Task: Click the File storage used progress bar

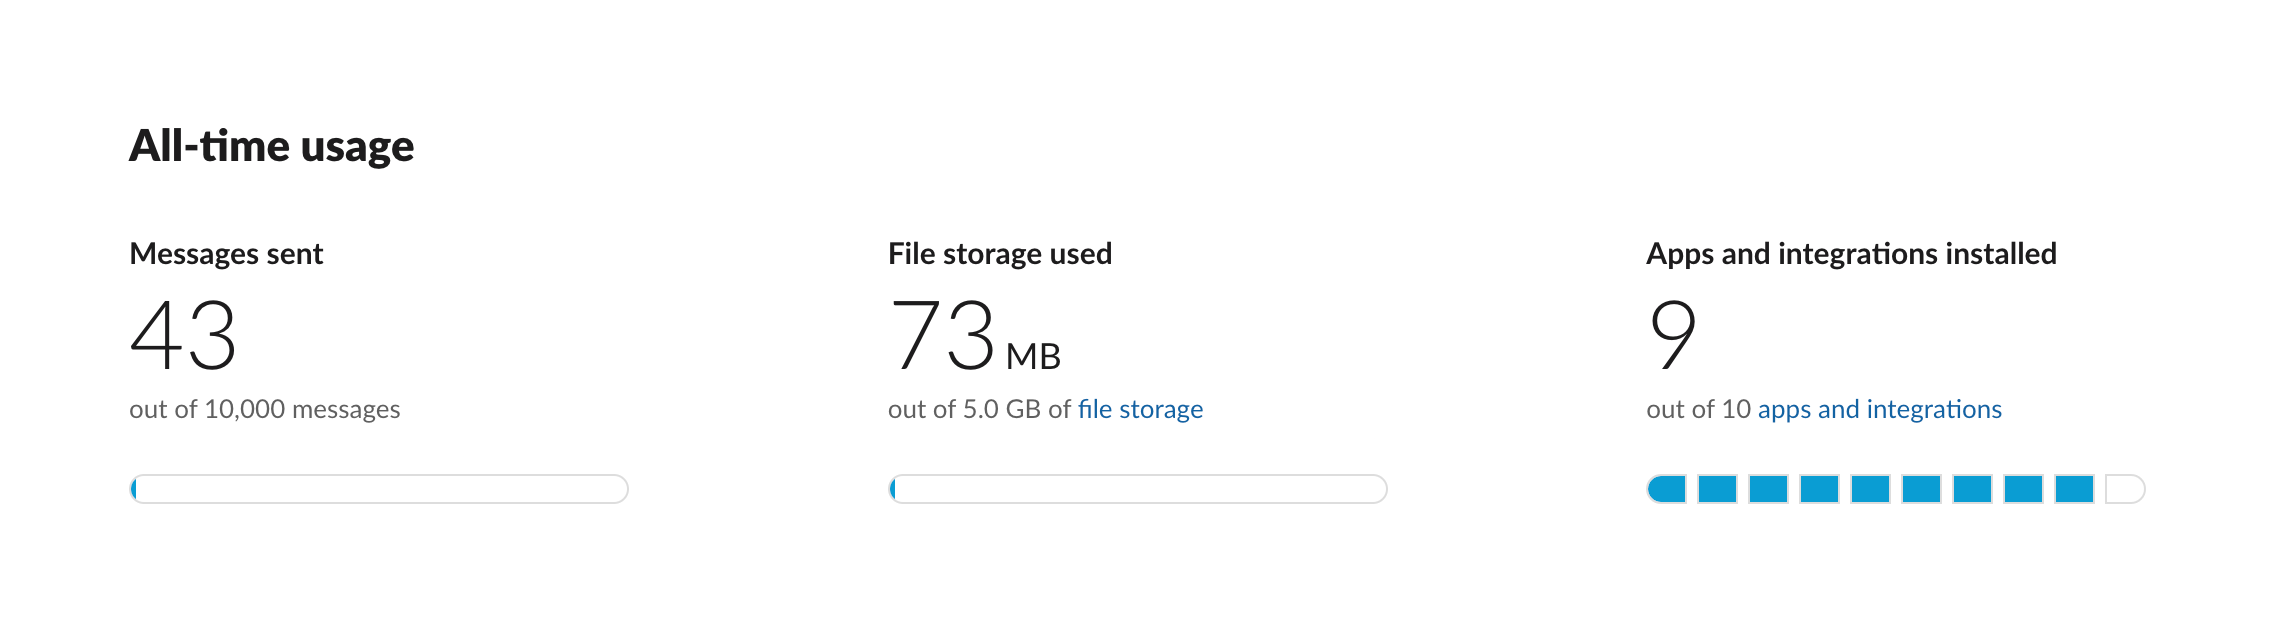Action: click(x=1138, y=489)
